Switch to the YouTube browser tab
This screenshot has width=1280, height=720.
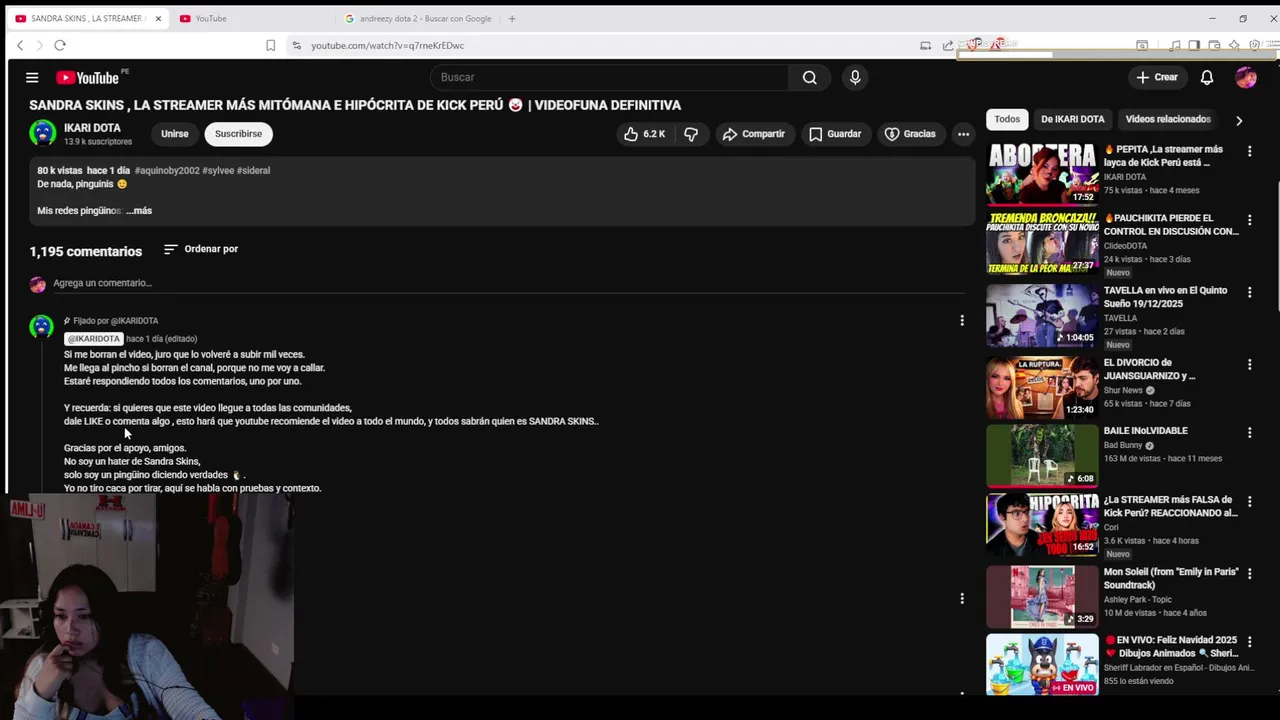tap(250, 18)
